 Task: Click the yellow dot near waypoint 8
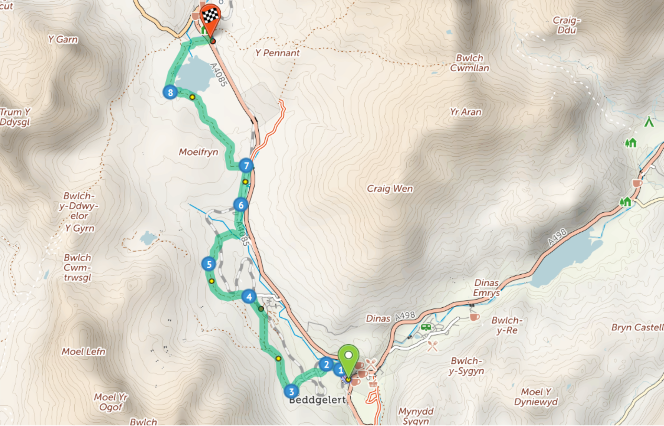tap(192, 97)
